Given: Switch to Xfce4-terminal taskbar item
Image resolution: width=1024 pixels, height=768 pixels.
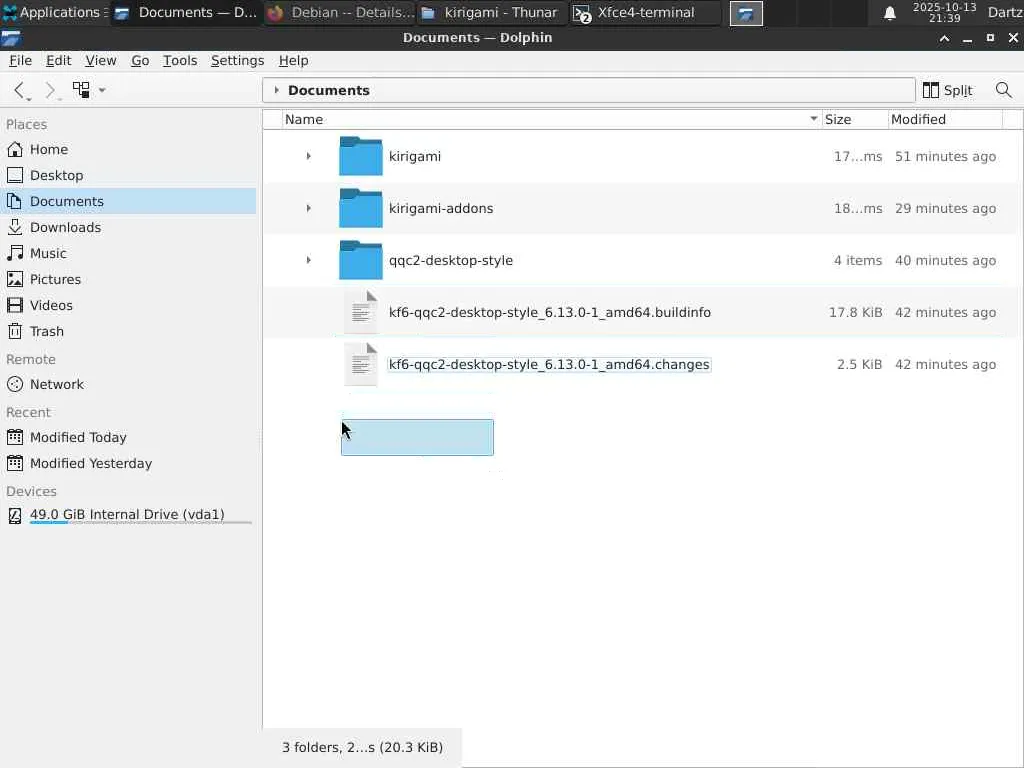Looking at the screenshot, I should pyautogui.click(x=646, y=12).
